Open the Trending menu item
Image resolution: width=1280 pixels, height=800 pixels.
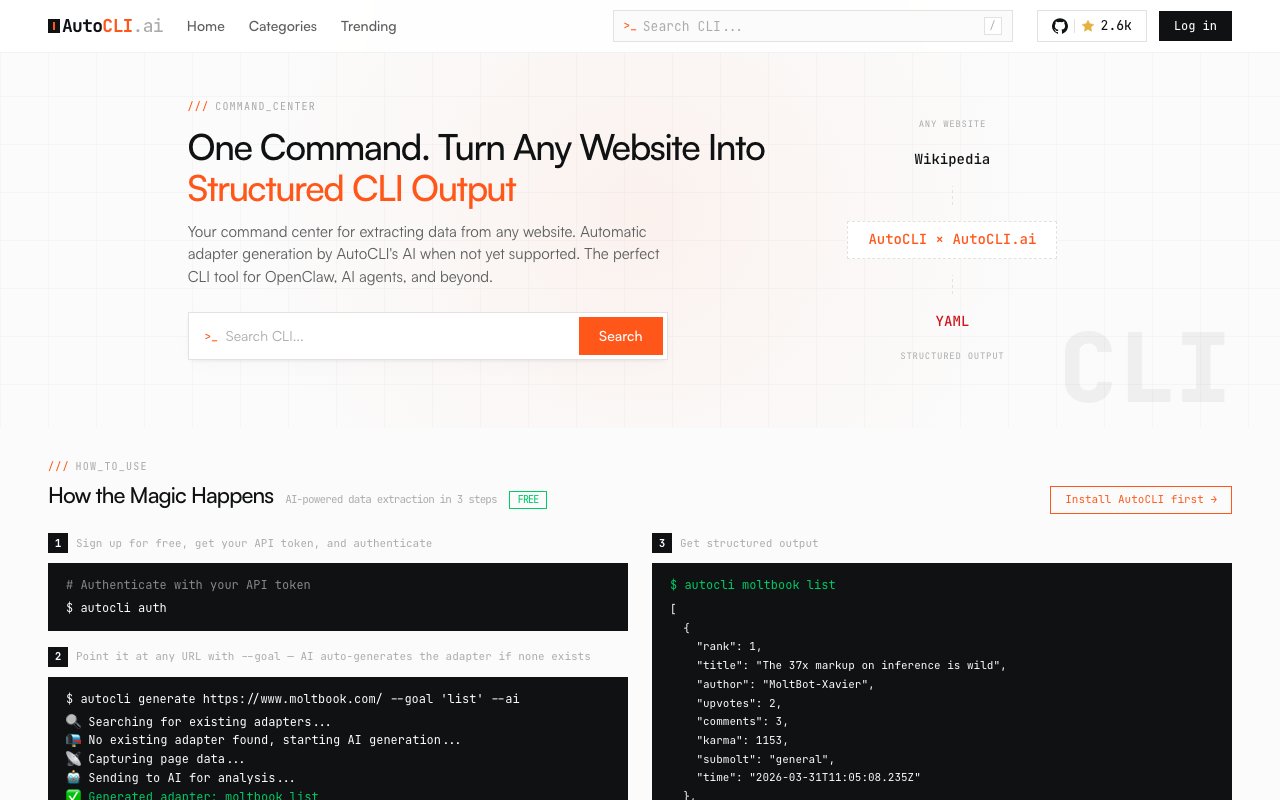coord(369,26)
